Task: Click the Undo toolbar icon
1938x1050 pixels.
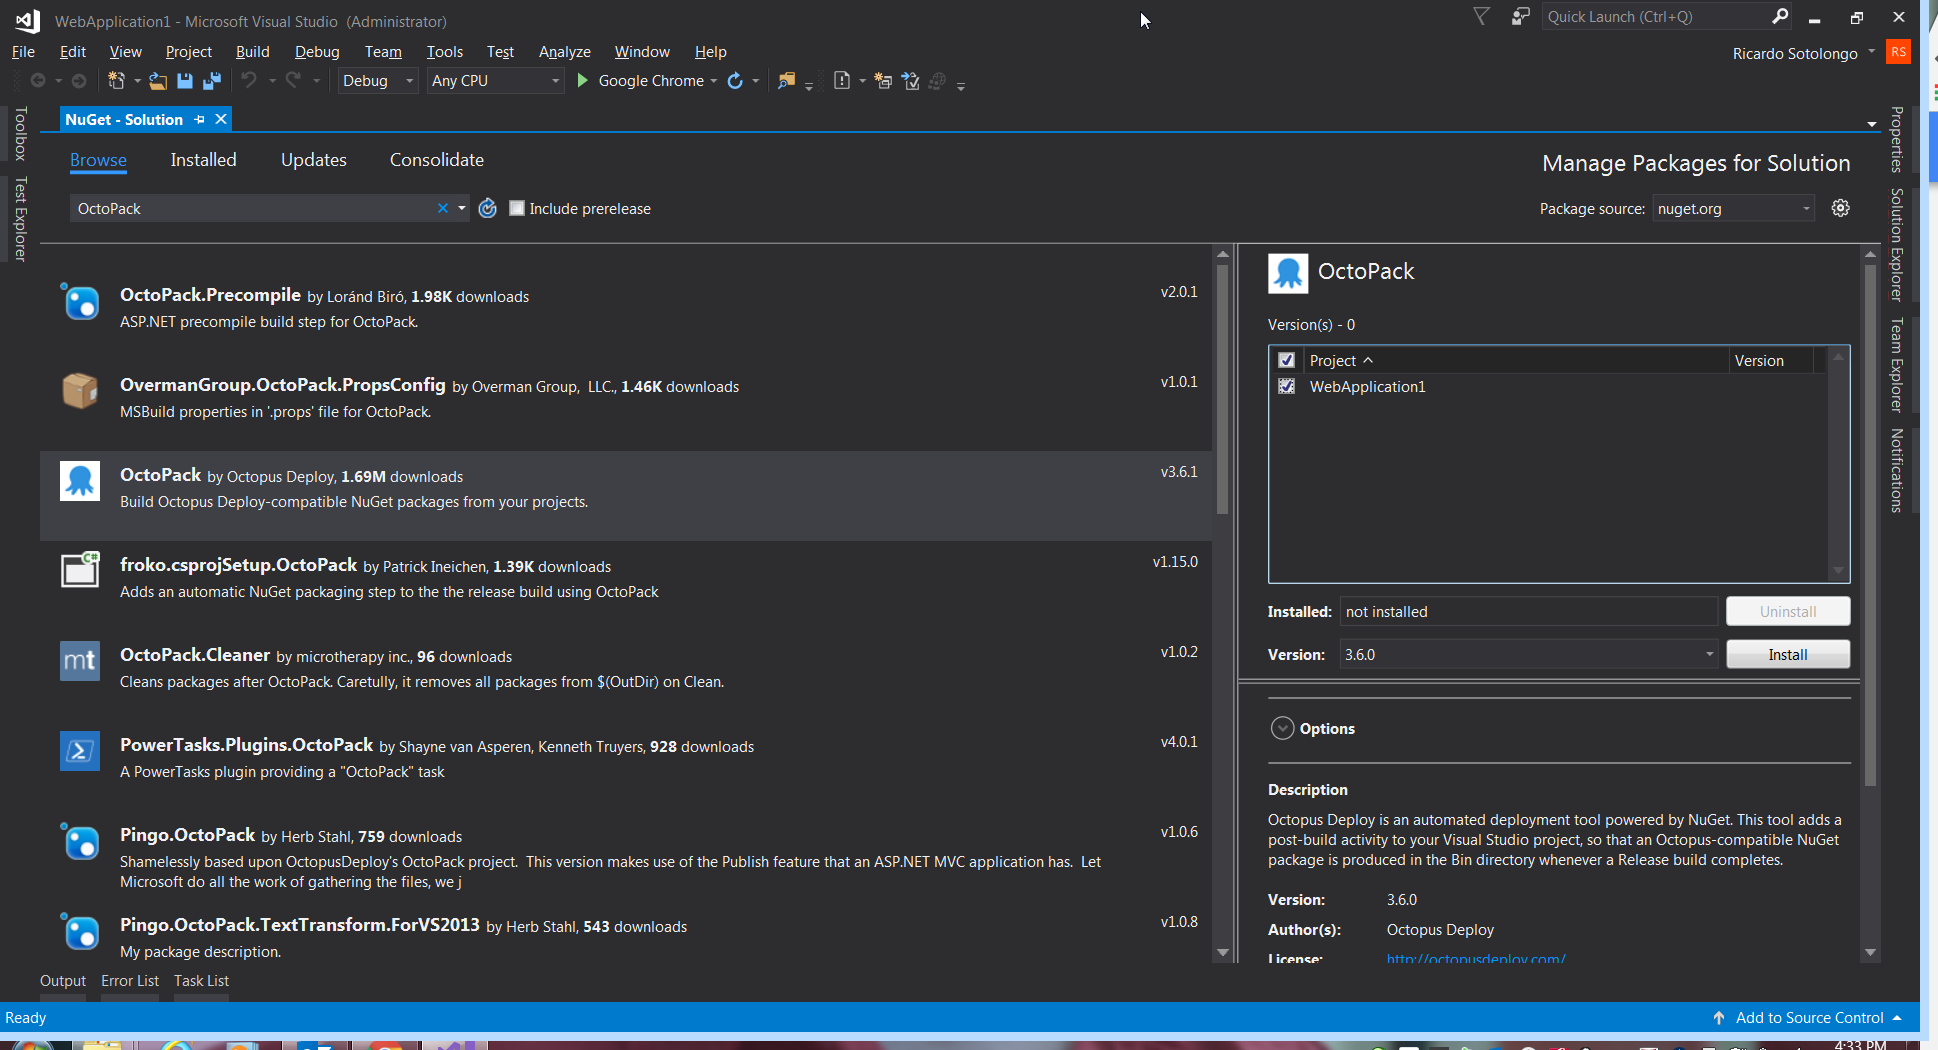Action: (250, 80)
